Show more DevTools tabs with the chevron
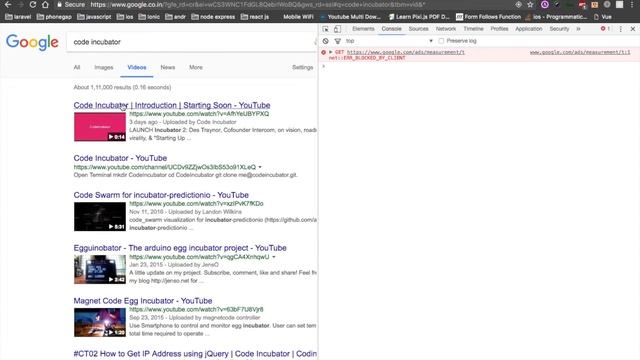 (x=578, y=29)
